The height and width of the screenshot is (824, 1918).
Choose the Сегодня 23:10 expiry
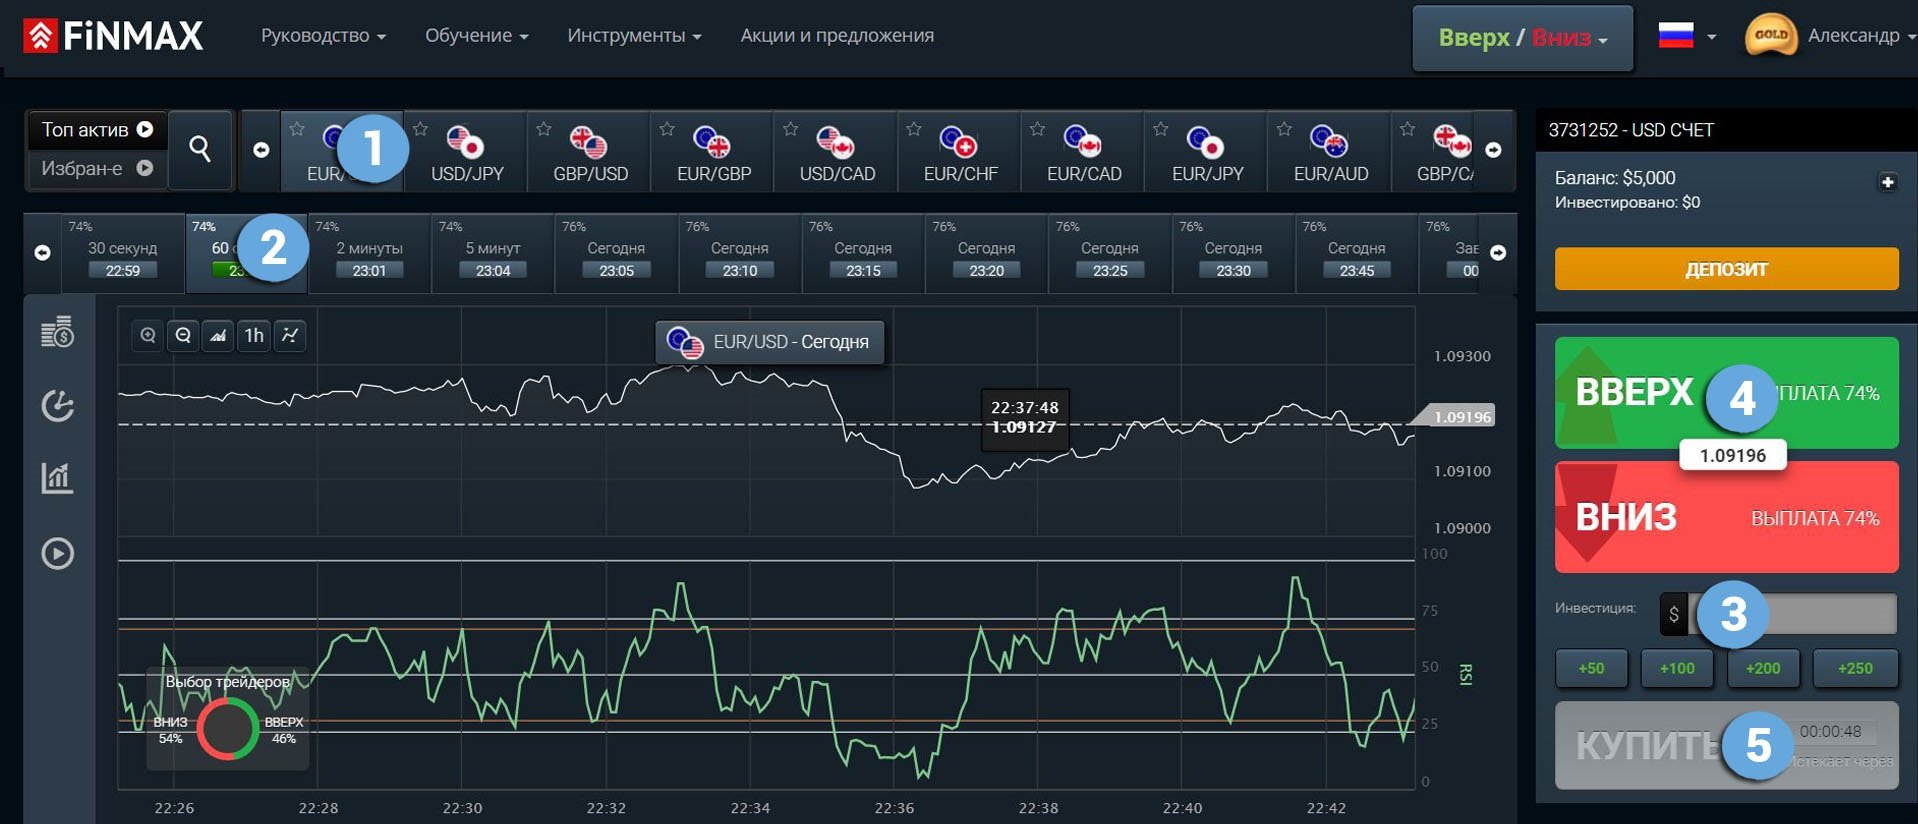coord(739,253)
